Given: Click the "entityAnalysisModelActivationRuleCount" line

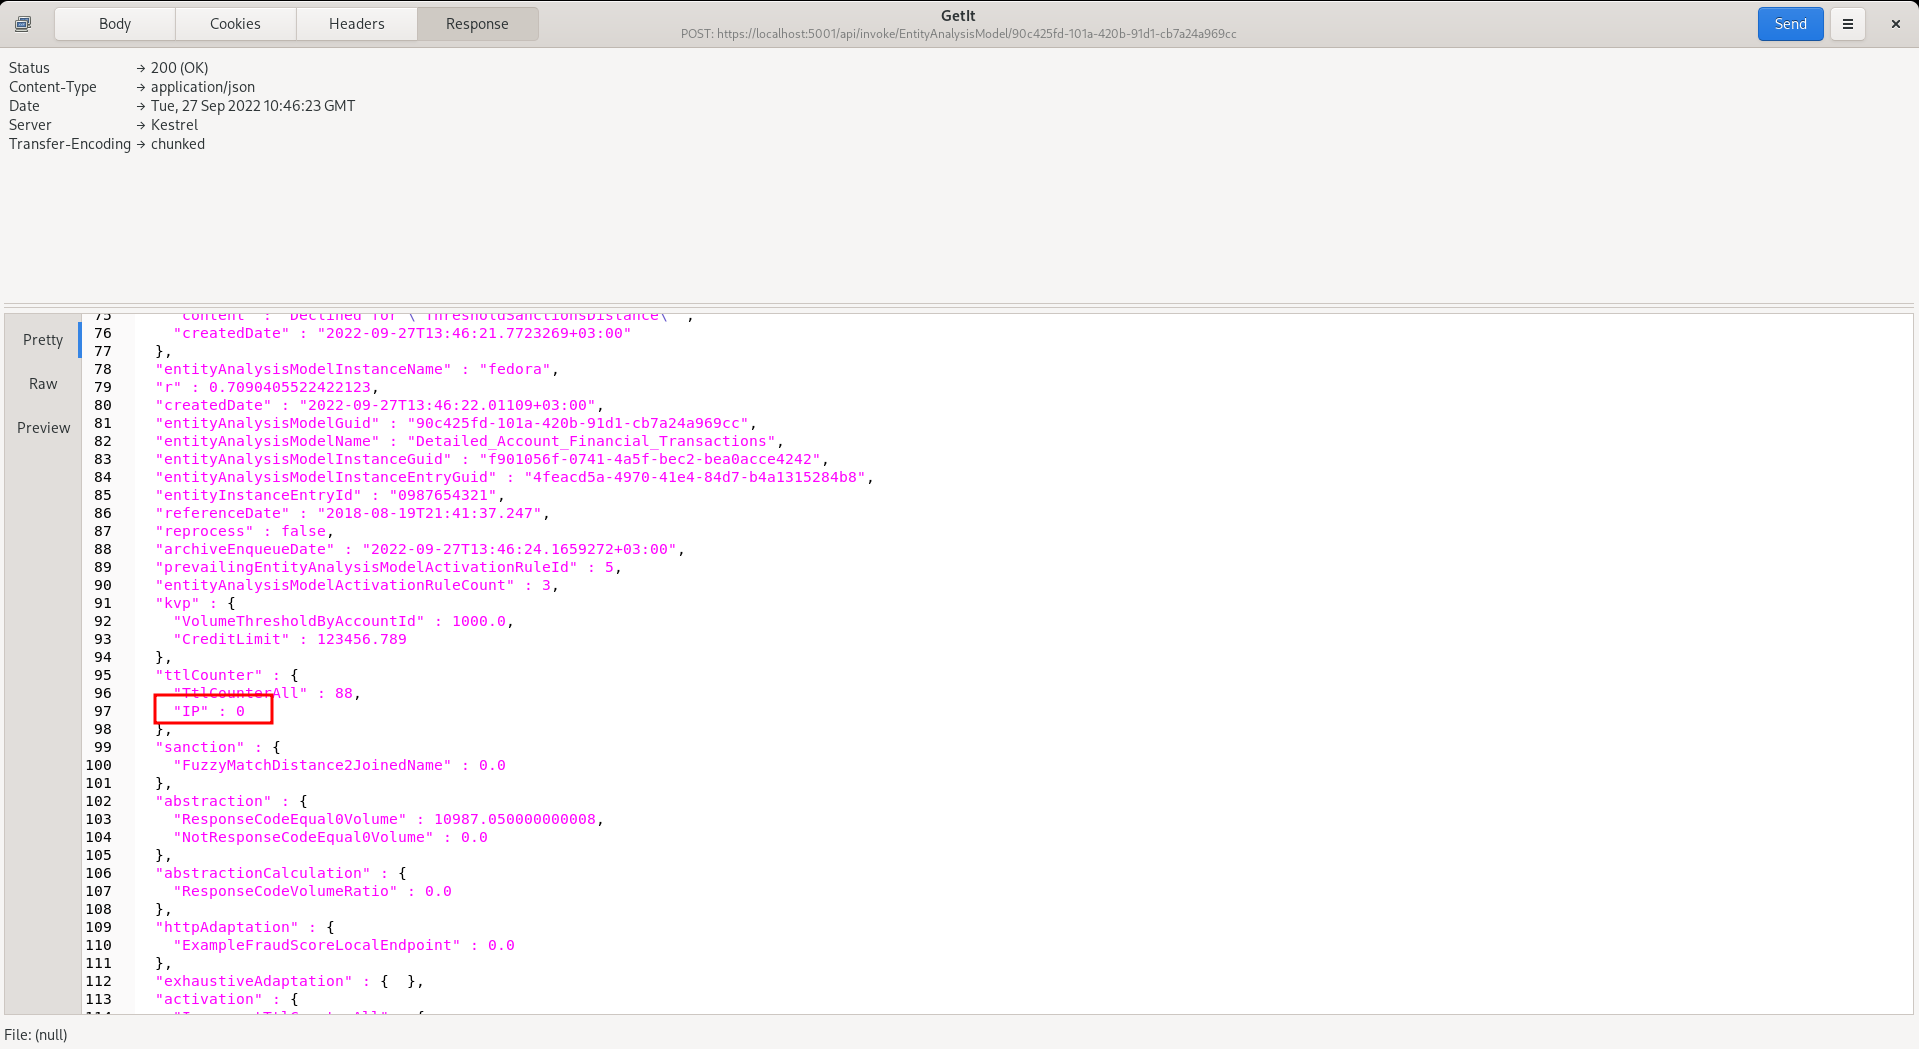Looking at the screenshot, I should 357,585.
